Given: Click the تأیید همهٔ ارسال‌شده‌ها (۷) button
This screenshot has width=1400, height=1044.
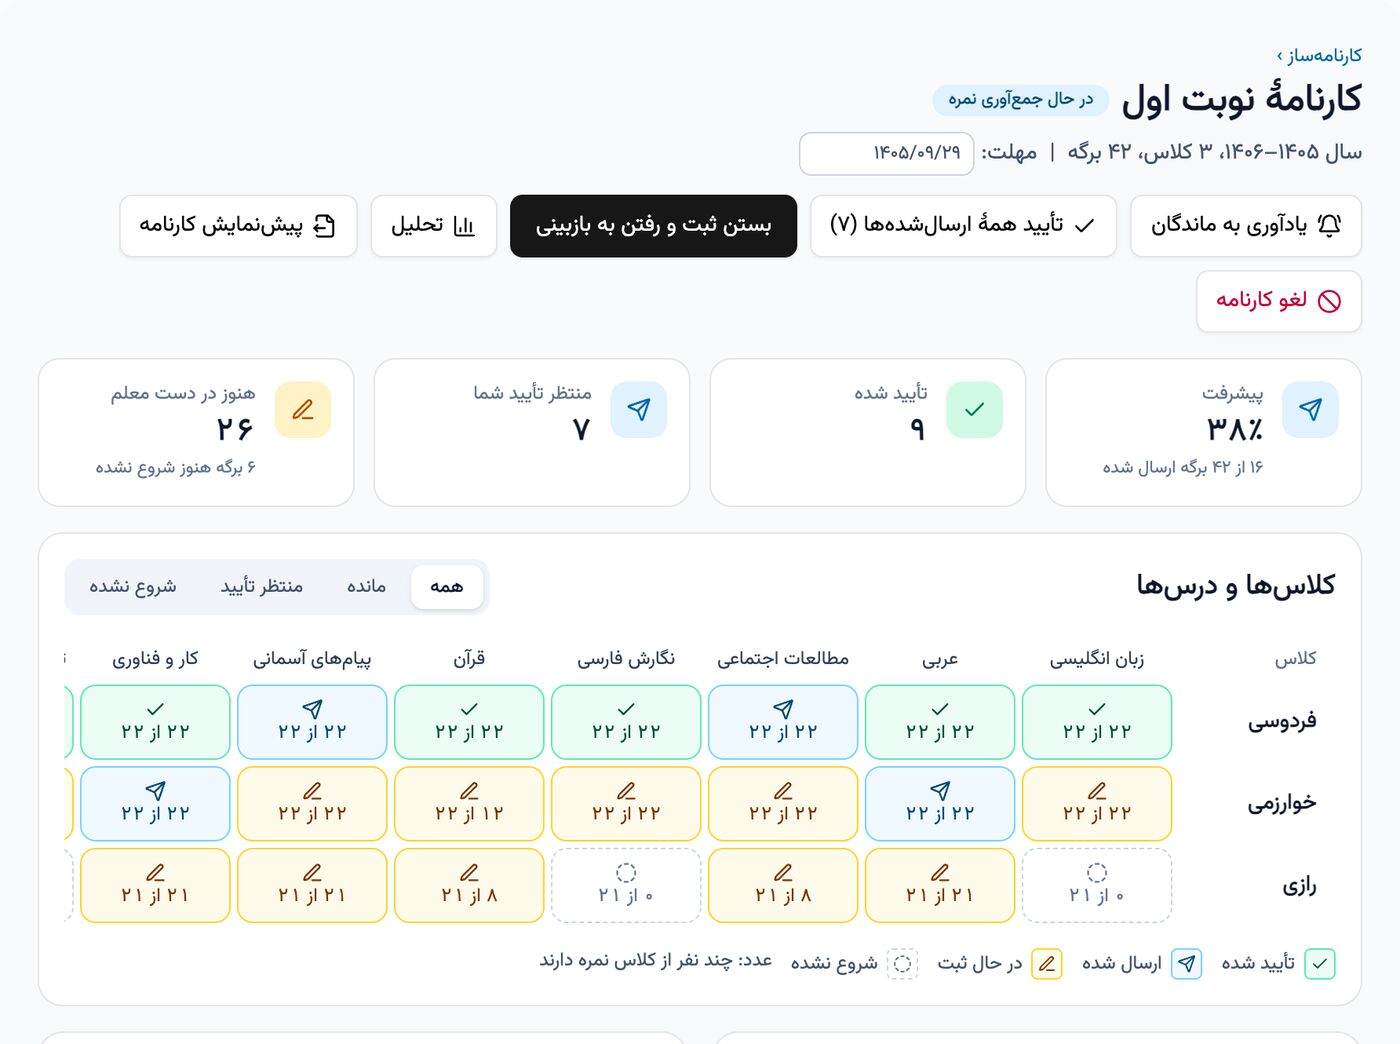Looking at the screenshot, I should 963,226.
